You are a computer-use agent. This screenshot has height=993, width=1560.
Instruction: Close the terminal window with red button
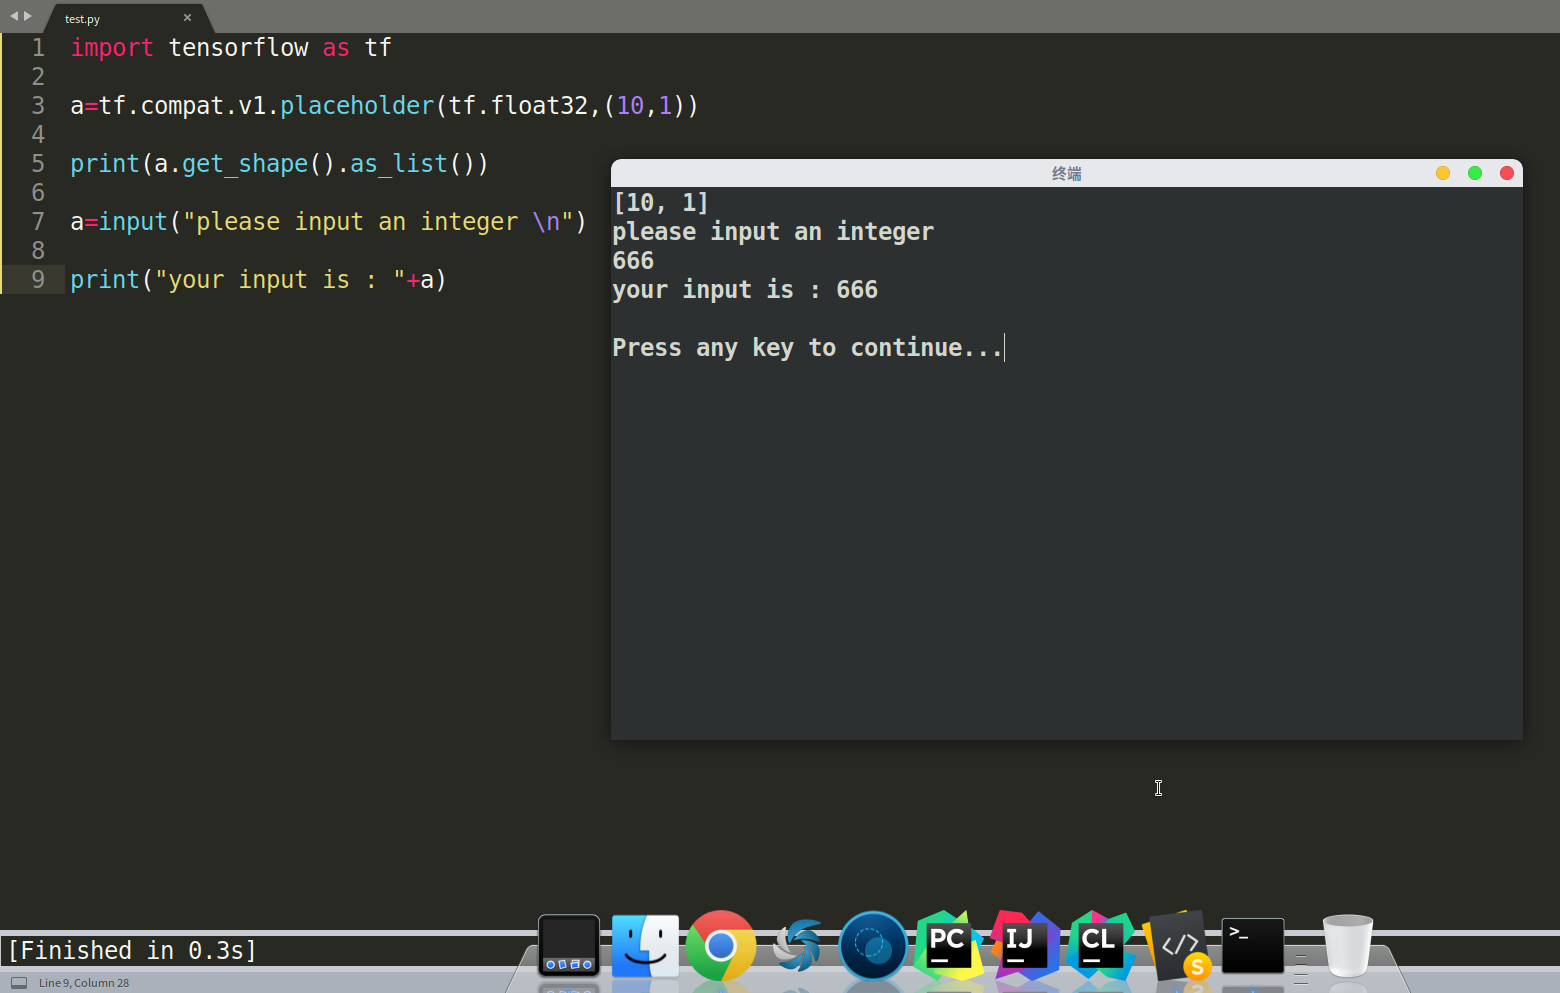pos(1506,173)
